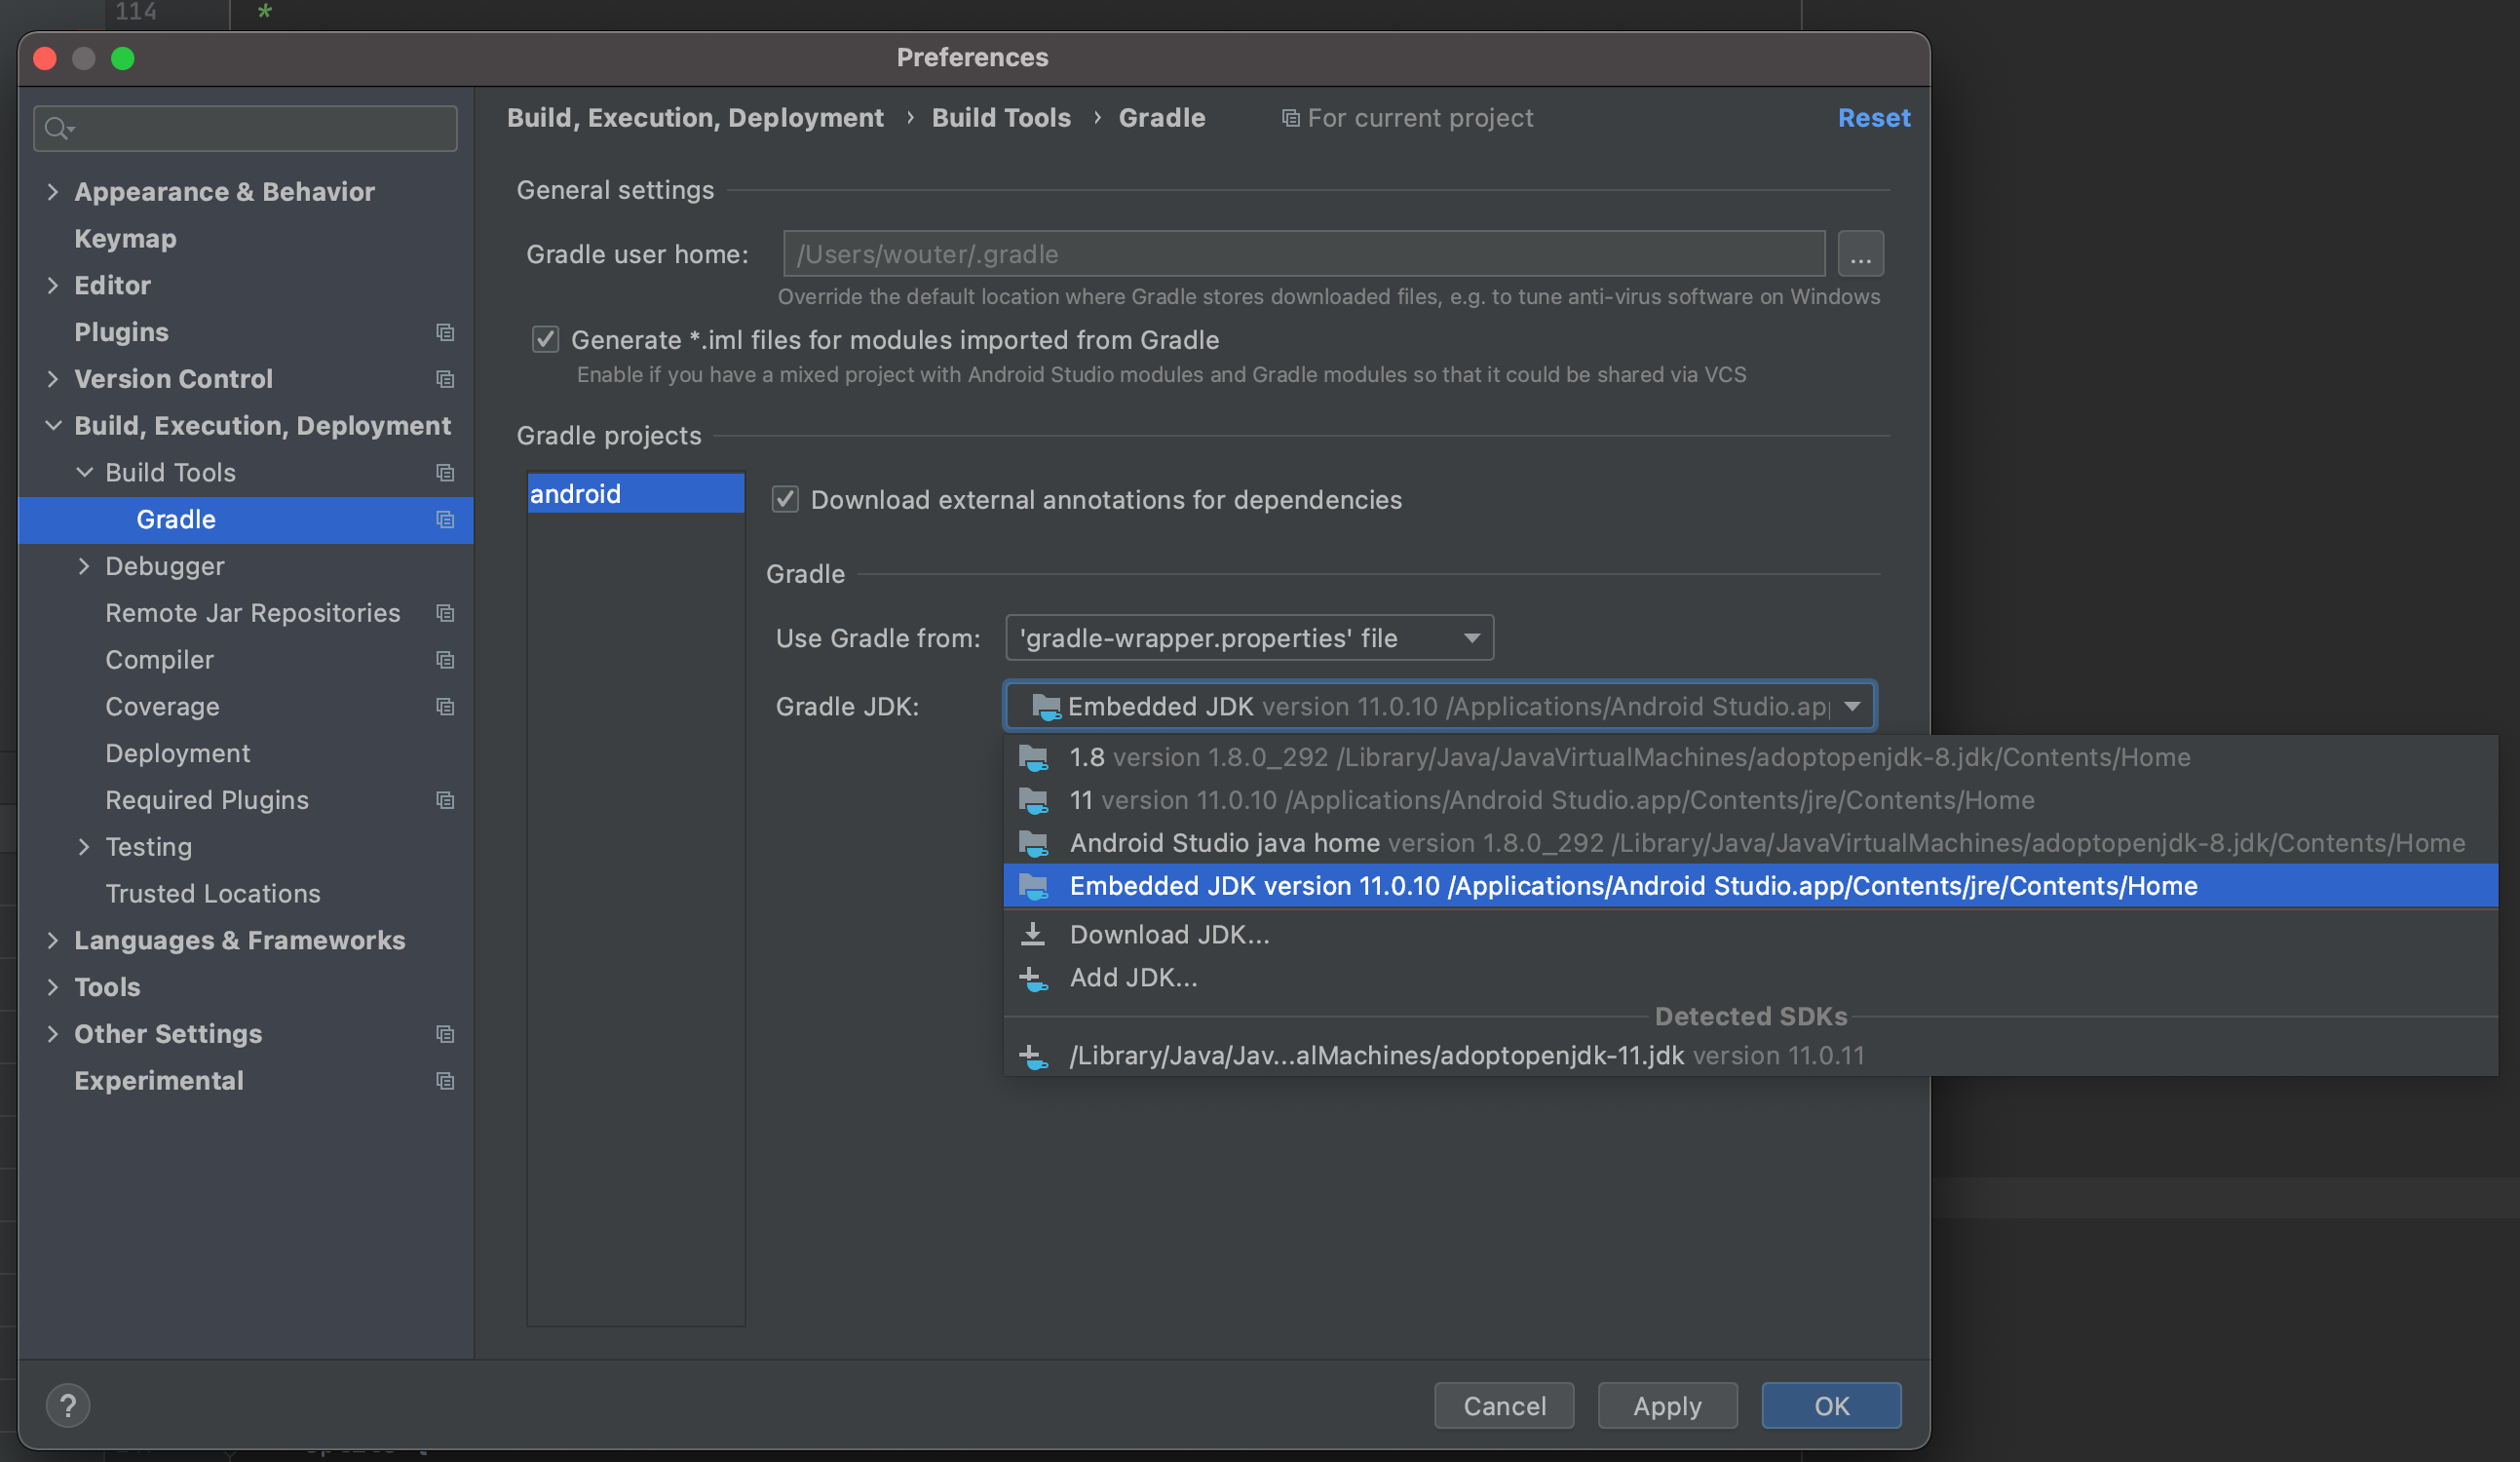This screenshot has height=1462, width=2520.
Task: Collapse the Build Tools tree node
Action: click(x=85, y=472)
